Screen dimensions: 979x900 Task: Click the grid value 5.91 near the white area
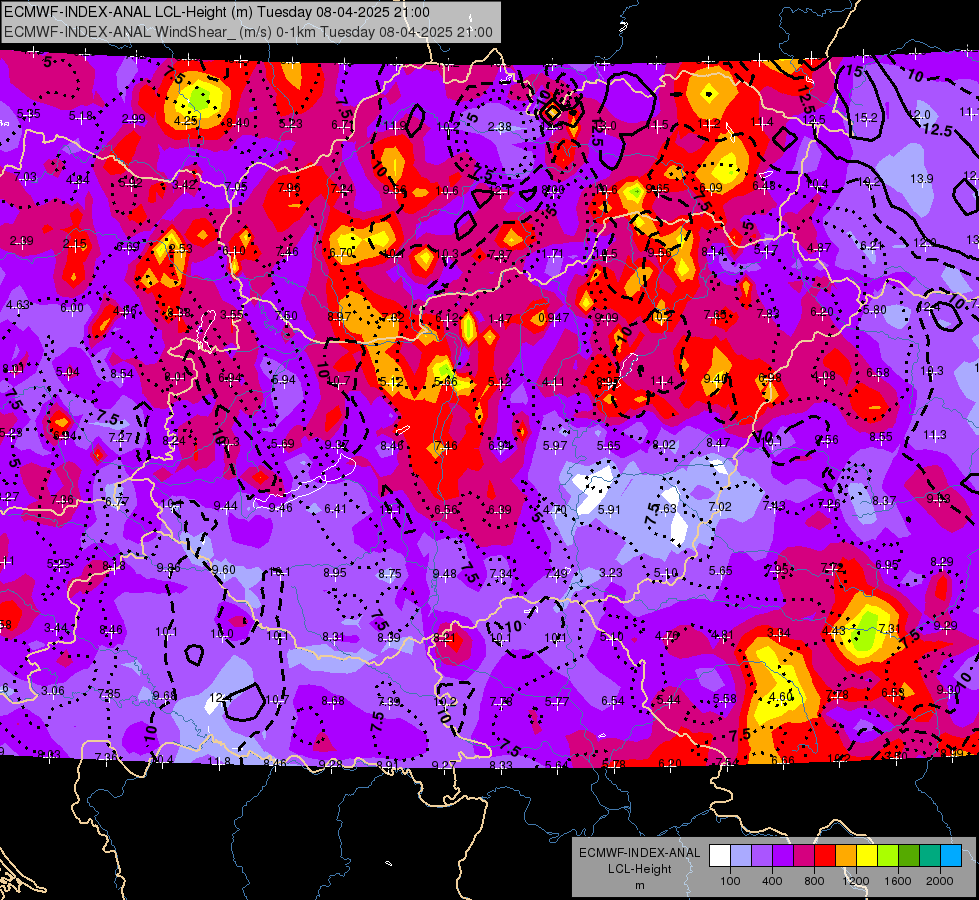tap(609, 510)
